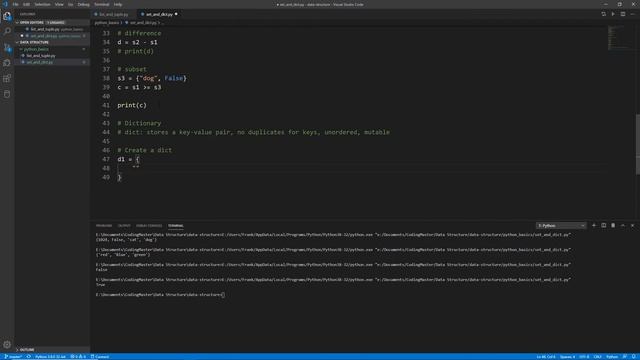
Task: Open the Extensions view in activity bar
Action: click(7, 78)
